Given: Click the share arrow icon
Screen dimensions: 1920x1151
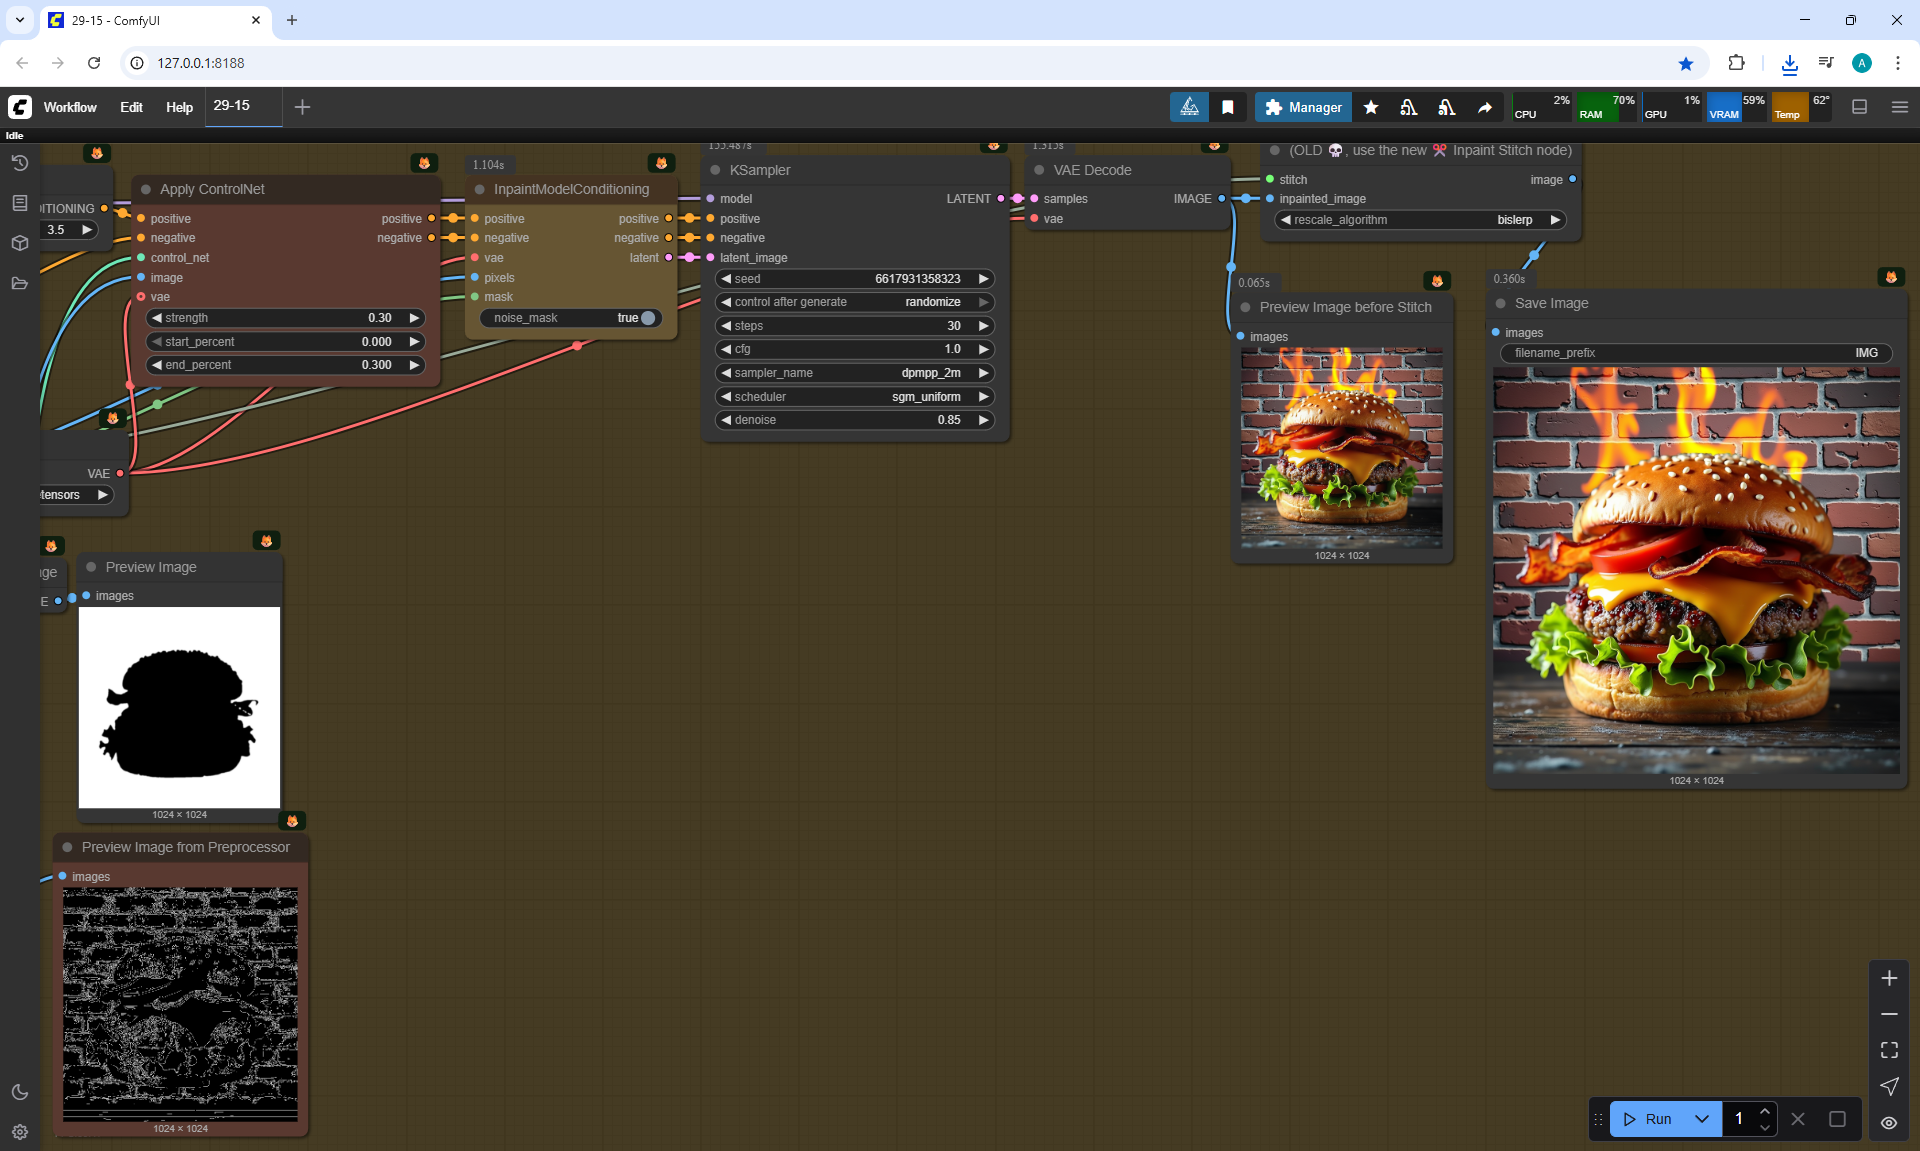Looking at the screenshot, I should 1485,107.
